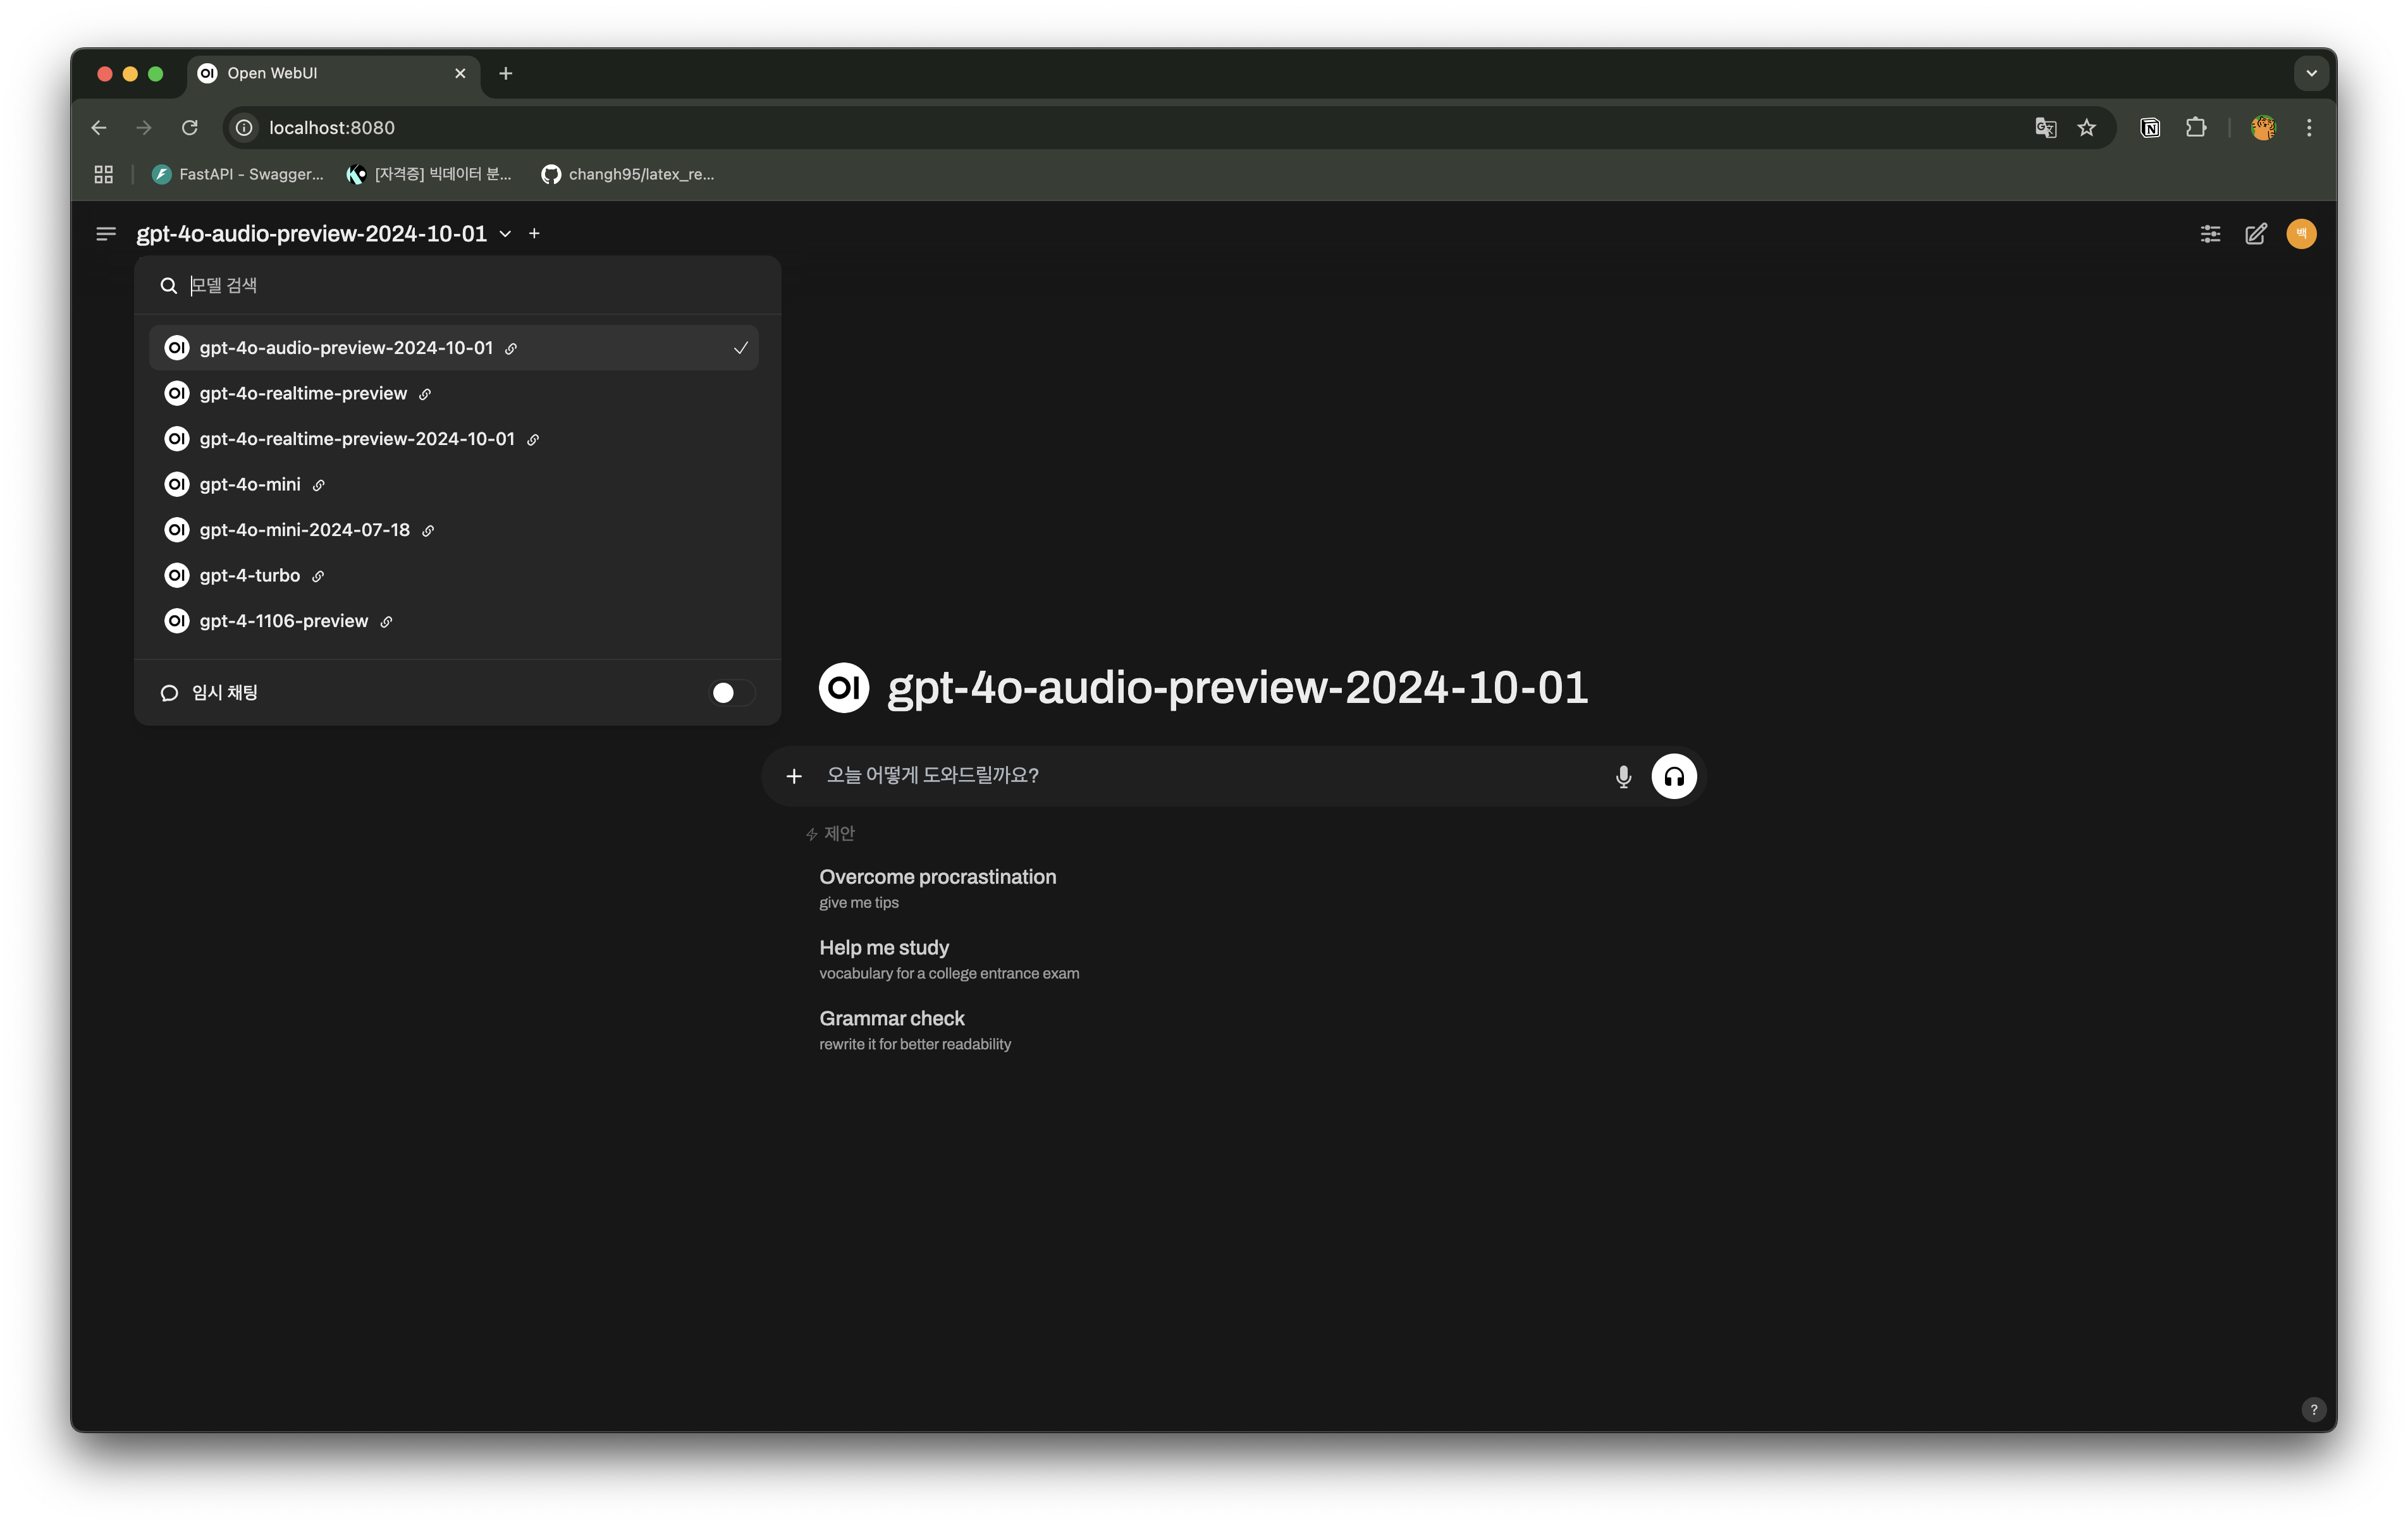Click link icon beside gpt-4o-audio-preview-2024-10-01

coord(511,349)
